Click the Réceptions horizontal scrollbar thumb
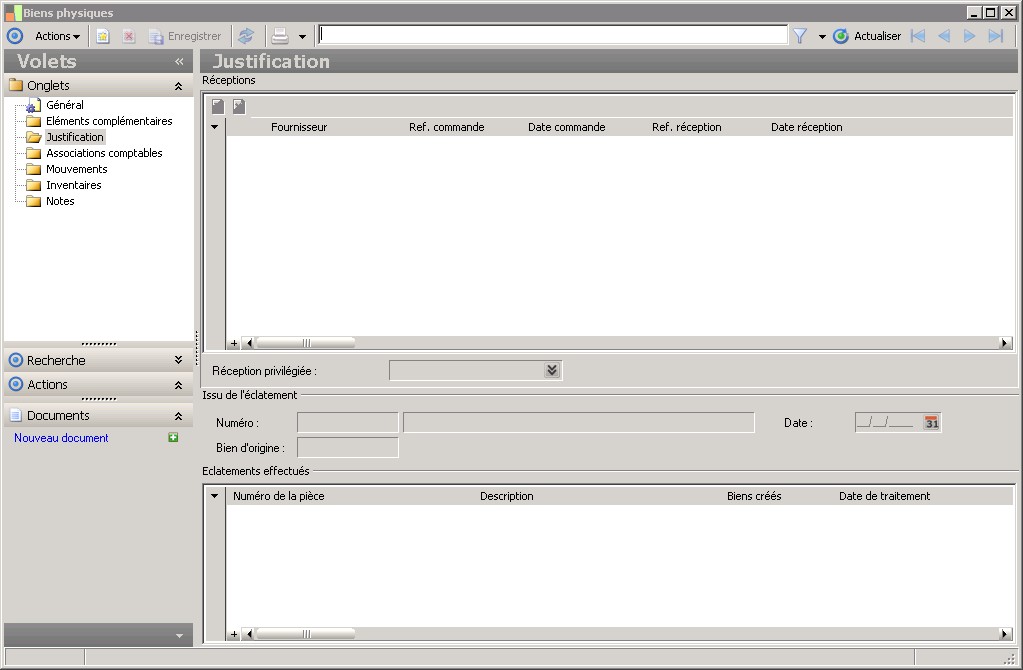The image size is (1023, 670). point(305,343)
